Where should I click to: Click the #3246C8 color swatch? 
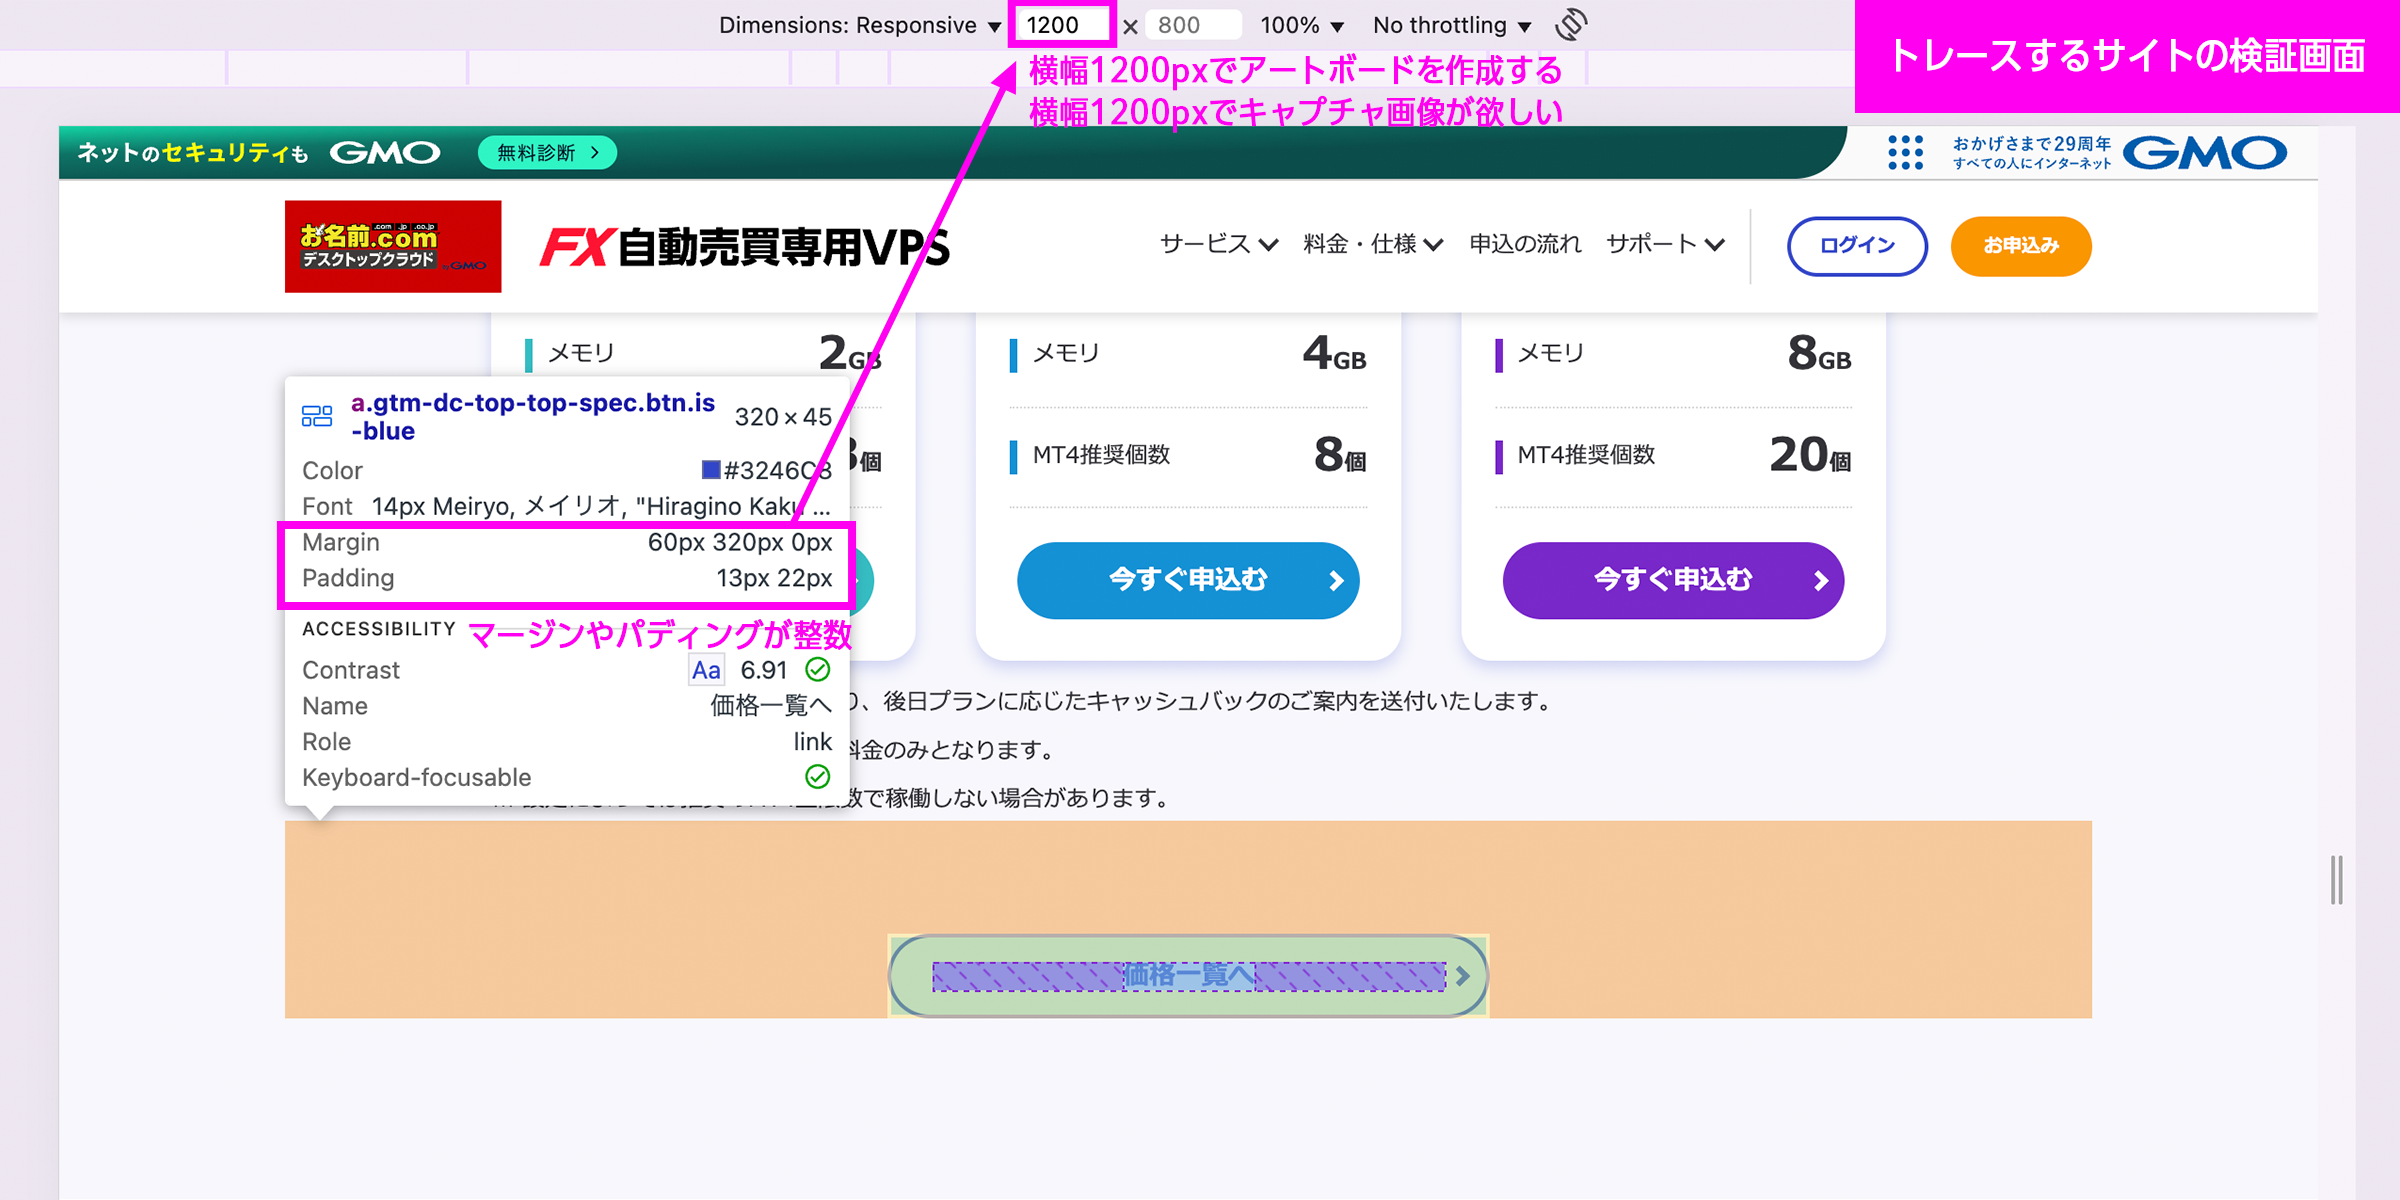pos(710,470)
